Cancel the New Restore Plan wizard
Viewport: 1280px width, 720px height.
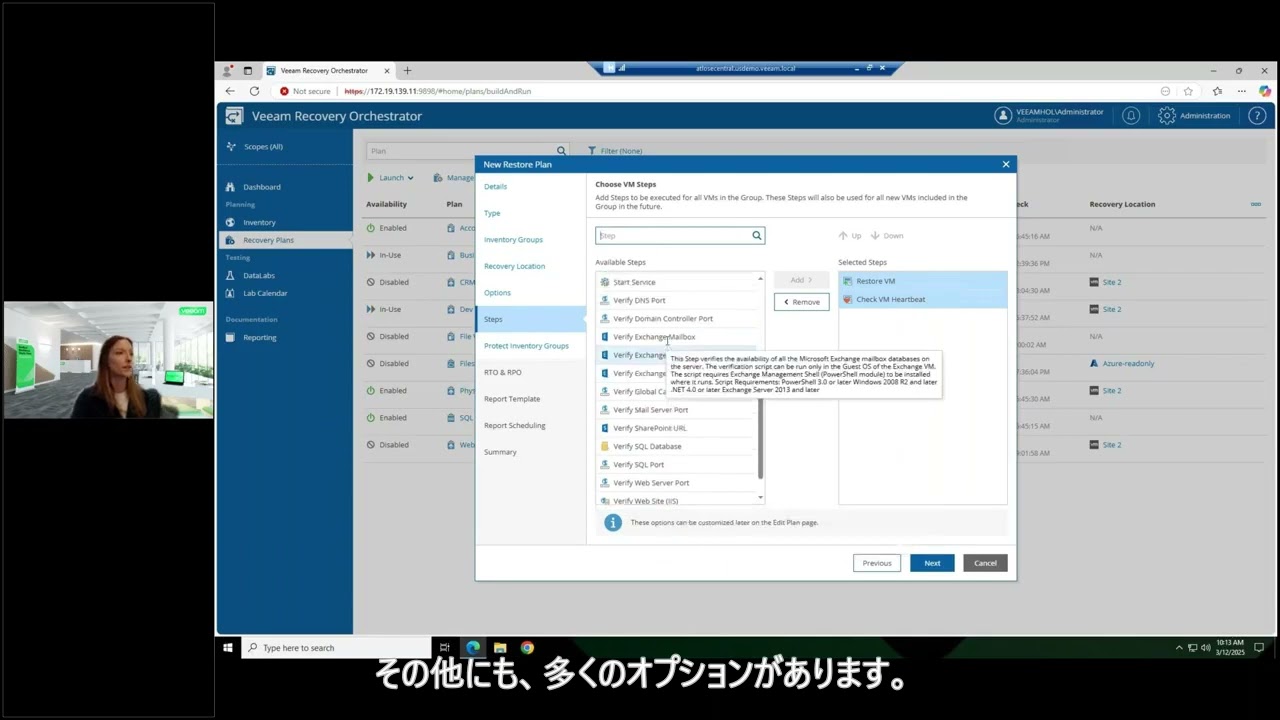pyautogui.click(x=985, y=563)
